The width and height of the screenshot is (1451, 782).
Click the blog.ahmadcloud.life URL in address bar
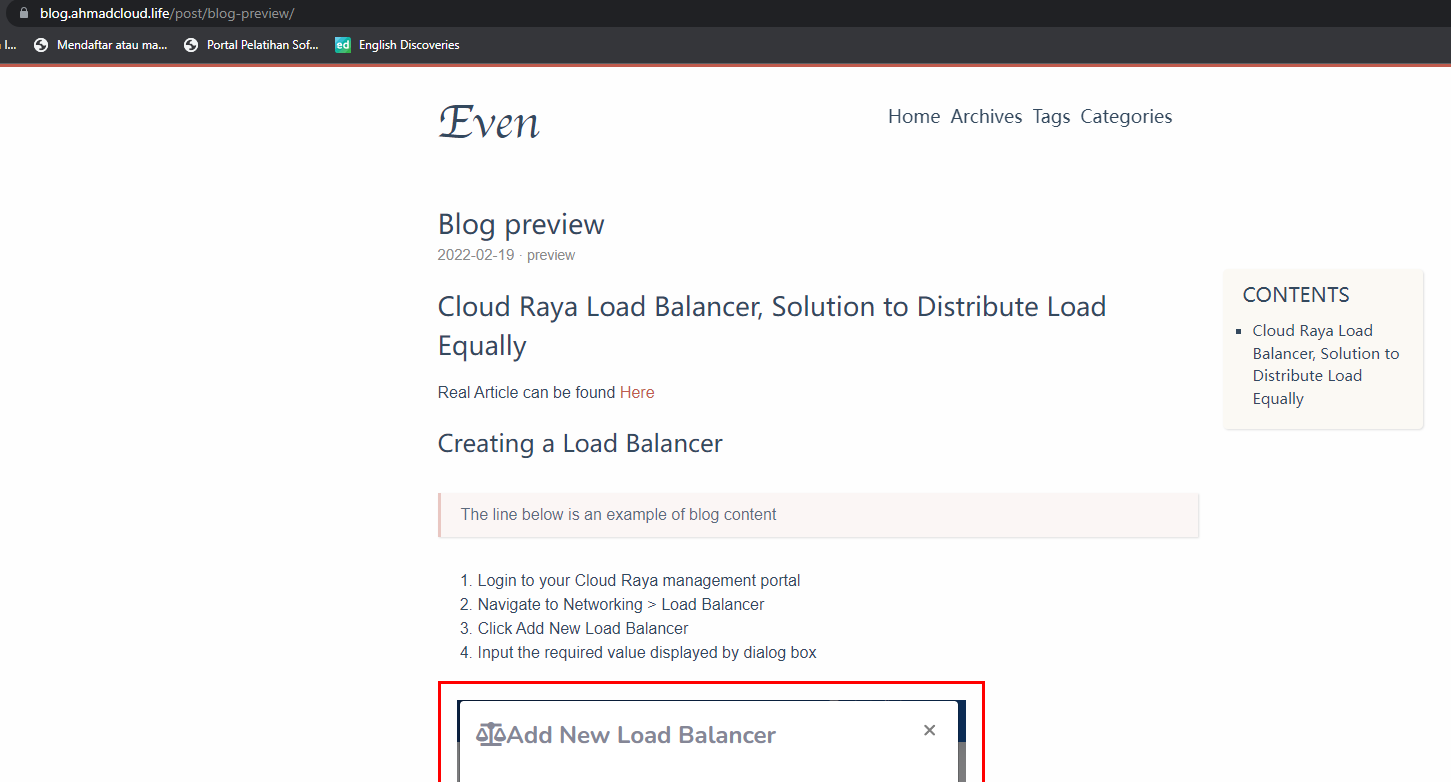click(167, 14)
